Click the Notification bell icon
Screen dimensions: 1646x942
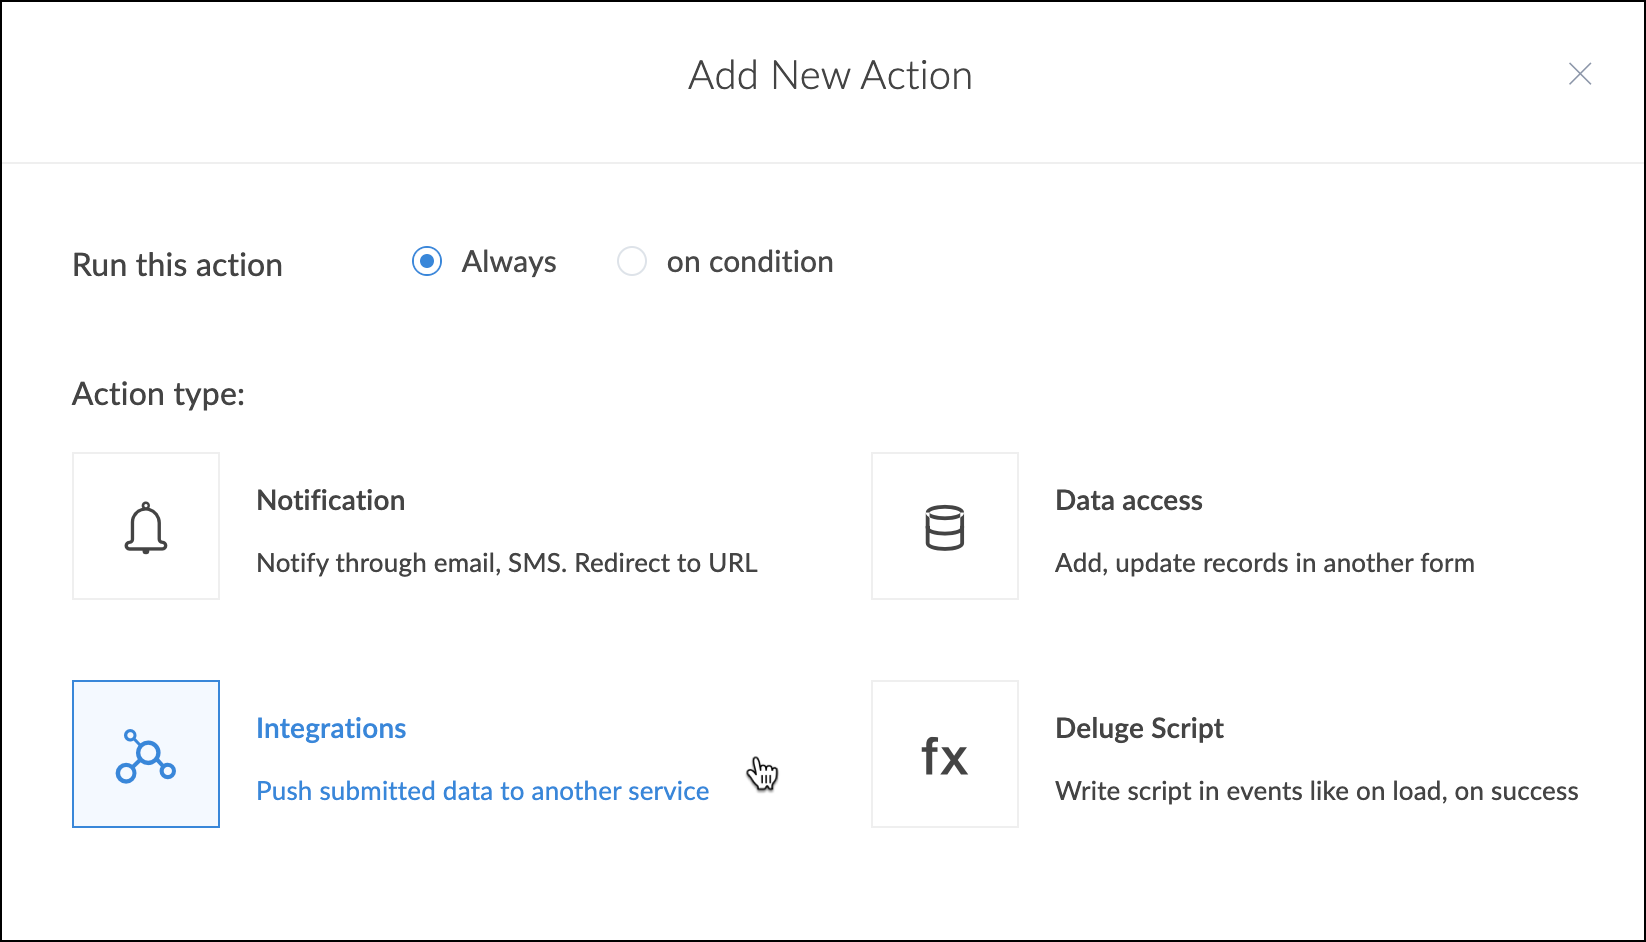point(146,527)
